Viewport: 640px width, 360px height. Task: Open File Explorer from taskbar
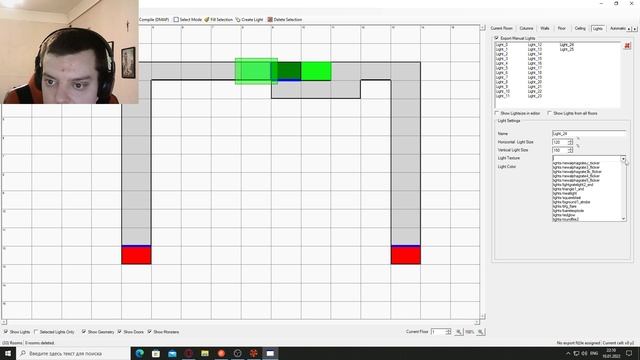click(x=205, y=353)
